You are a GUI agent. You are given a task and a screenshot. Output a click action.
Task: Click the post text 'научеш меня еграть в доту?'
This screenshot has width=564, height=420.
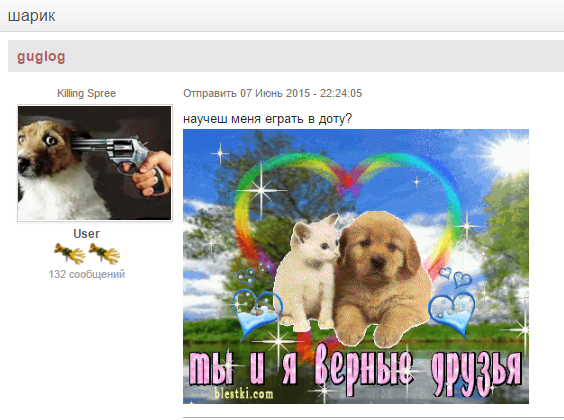click(267, 119)
